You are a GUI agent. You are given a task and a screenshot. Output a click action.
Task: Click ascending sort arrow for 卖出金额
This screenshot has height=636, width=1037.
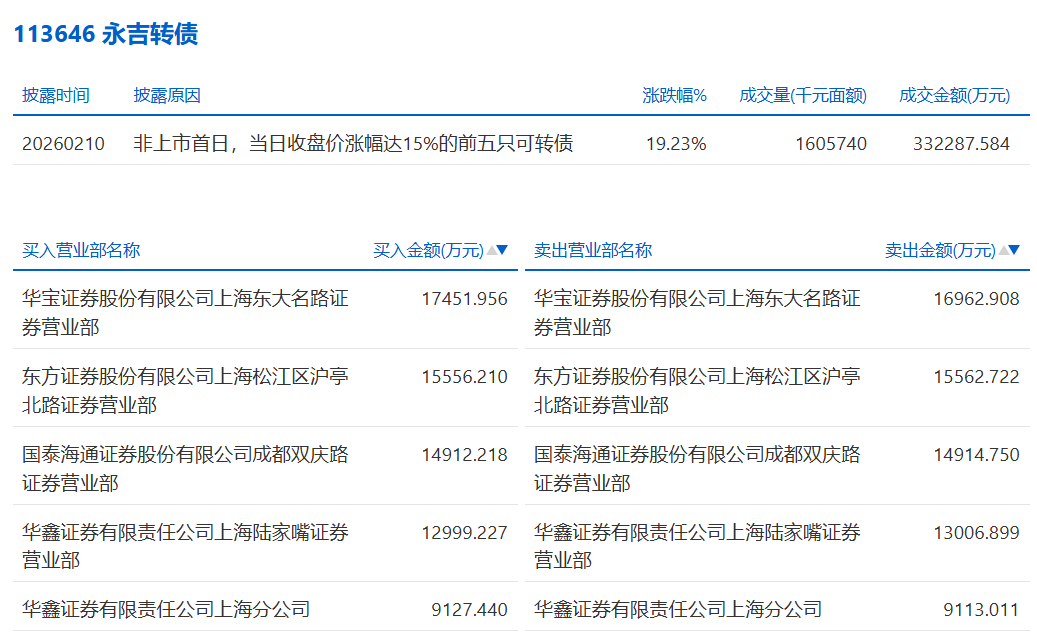[1003, 250]
